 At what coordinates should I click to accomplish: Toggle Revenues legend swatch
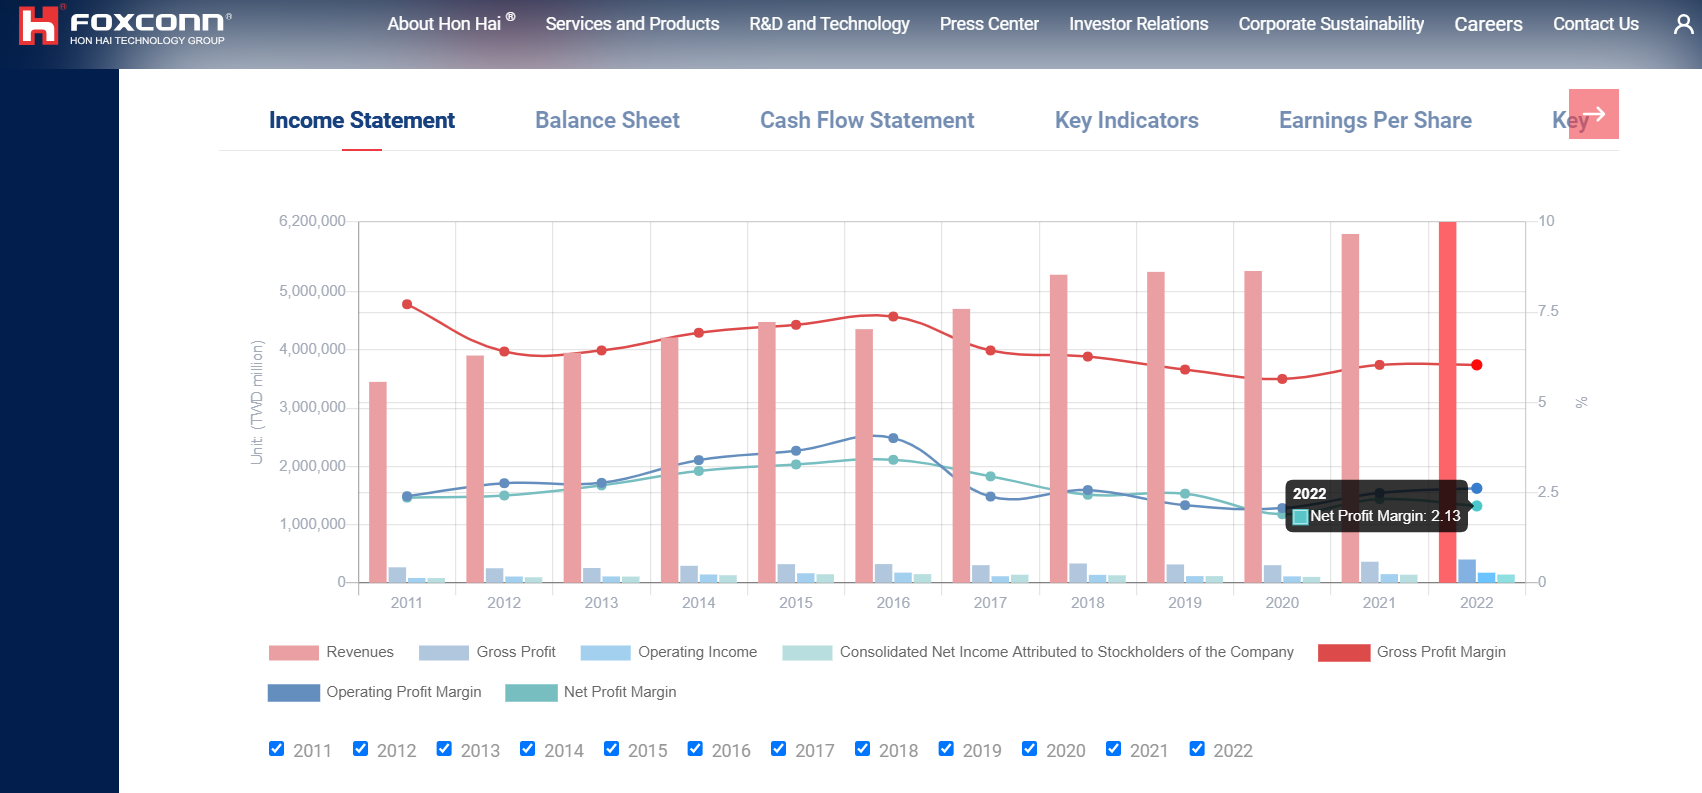point(293,653)
